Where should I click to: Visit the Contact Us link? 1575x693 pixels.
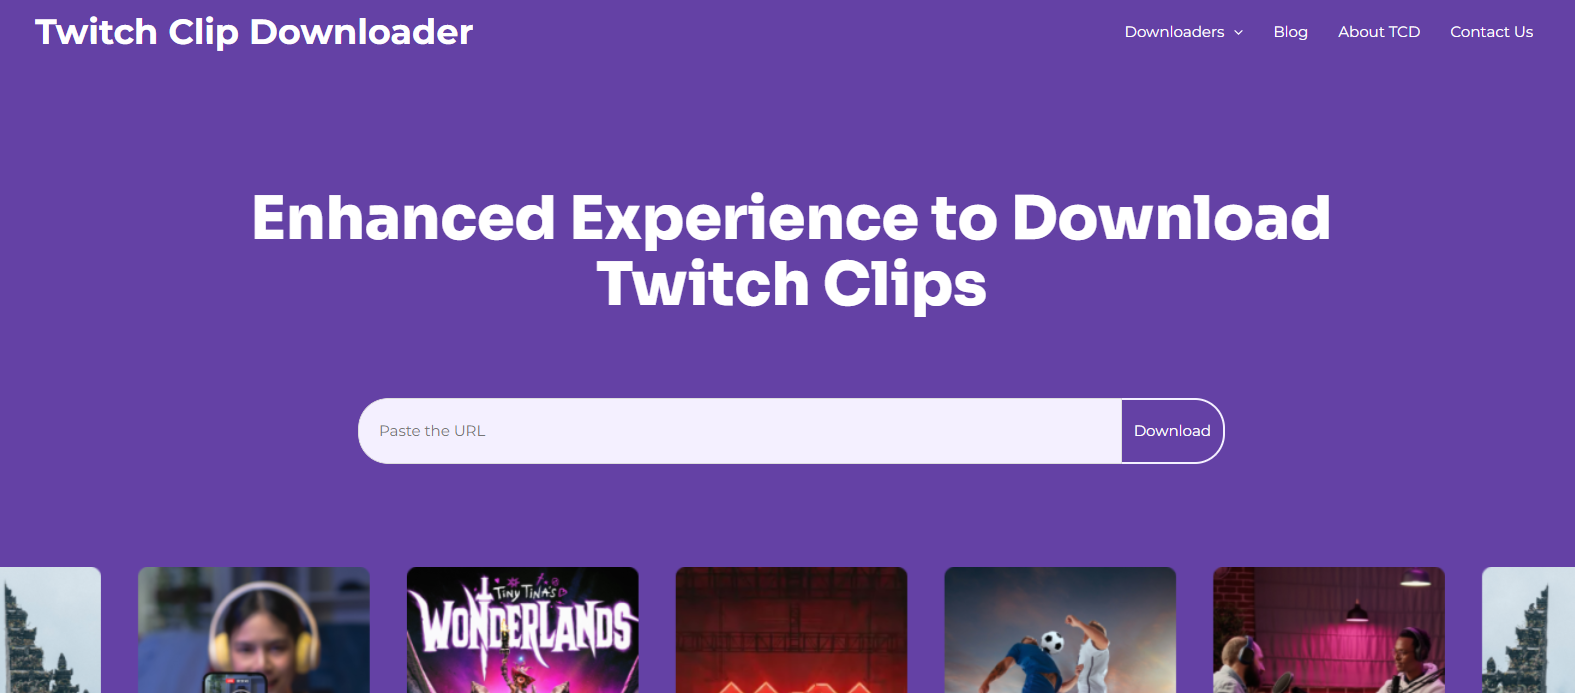tap(1491, 32)
